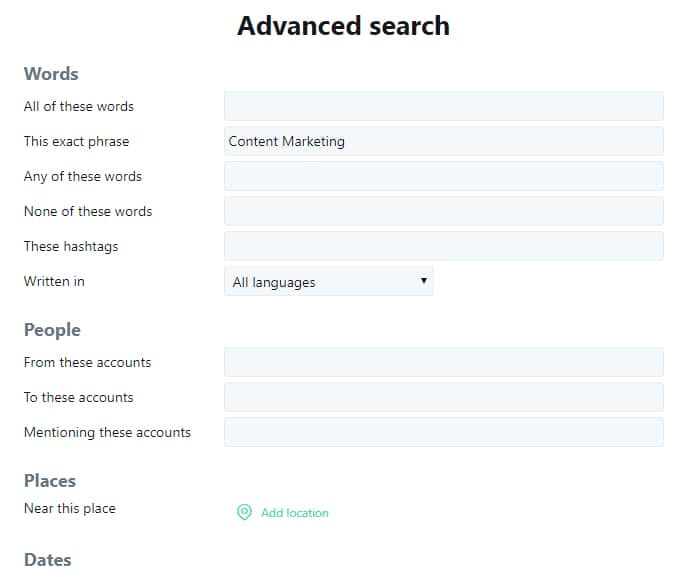Click the "Any of these words" label

point(83,176)
